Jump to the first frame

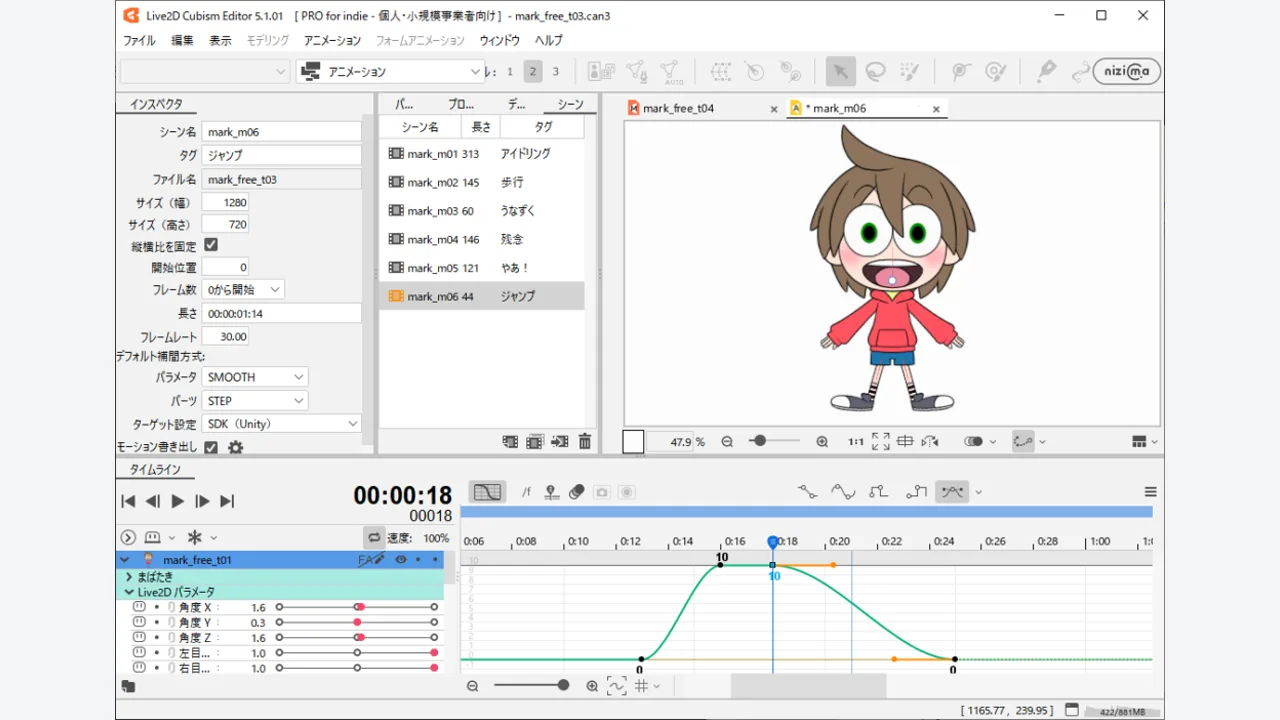(x=128, y=501)
